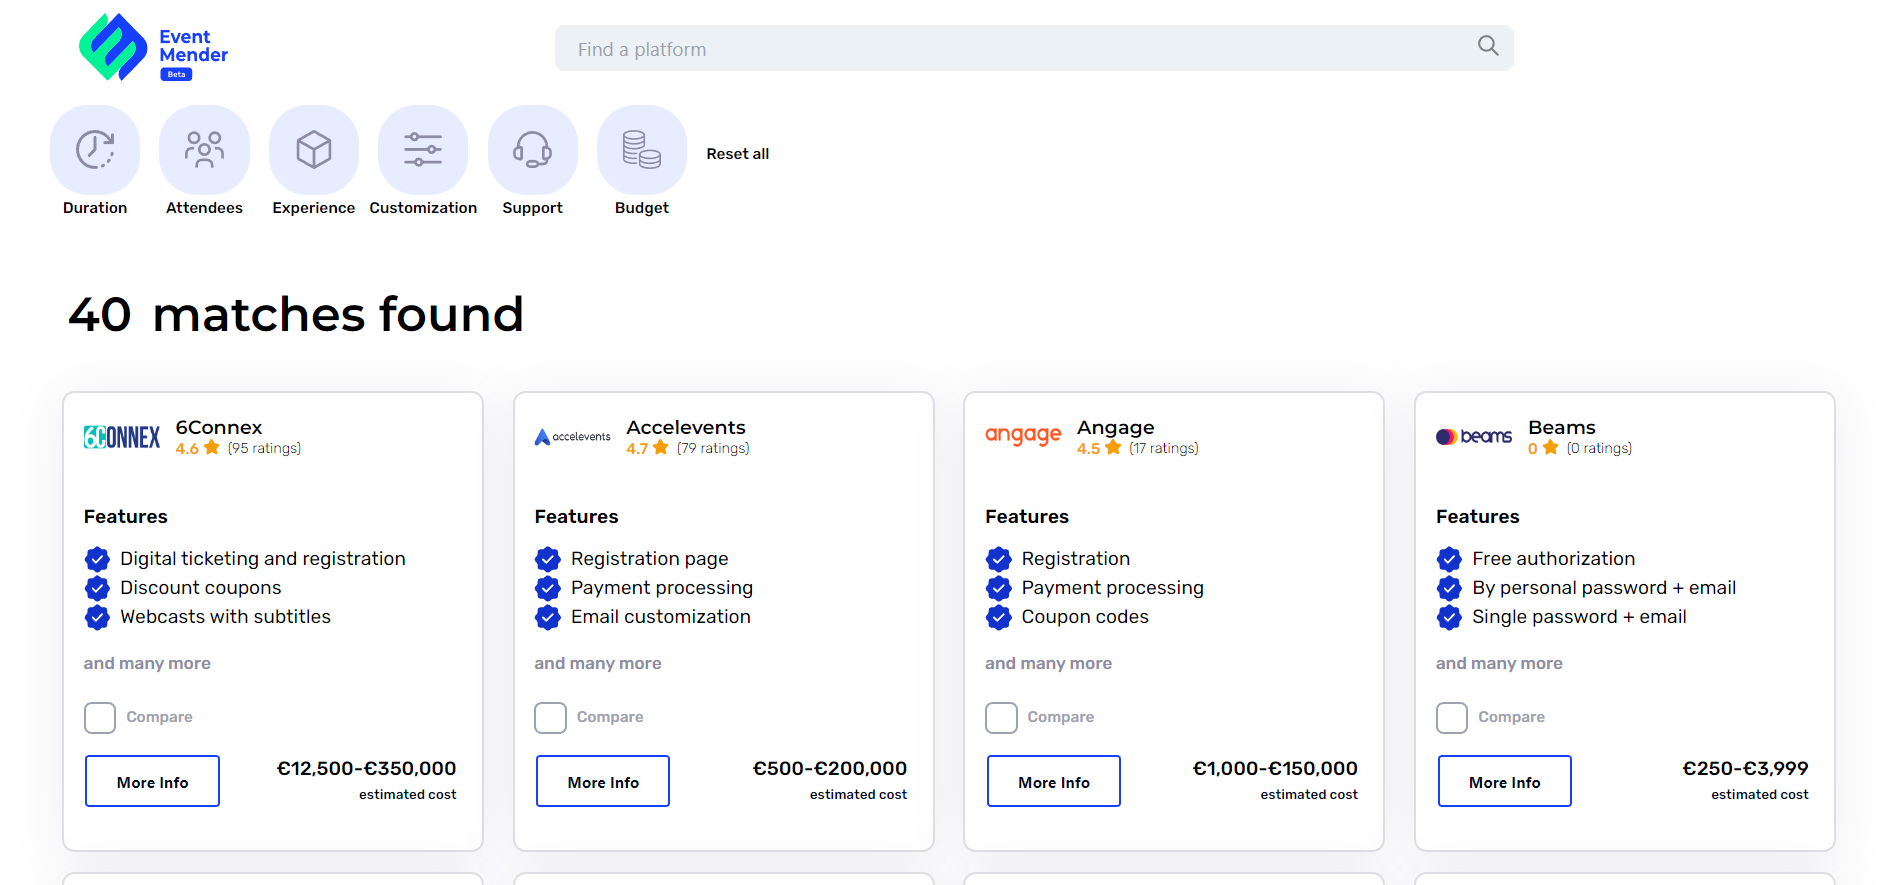Screen dimensions: 1892x885
Task: Click the Beams logo
Action: (1474, 437)
